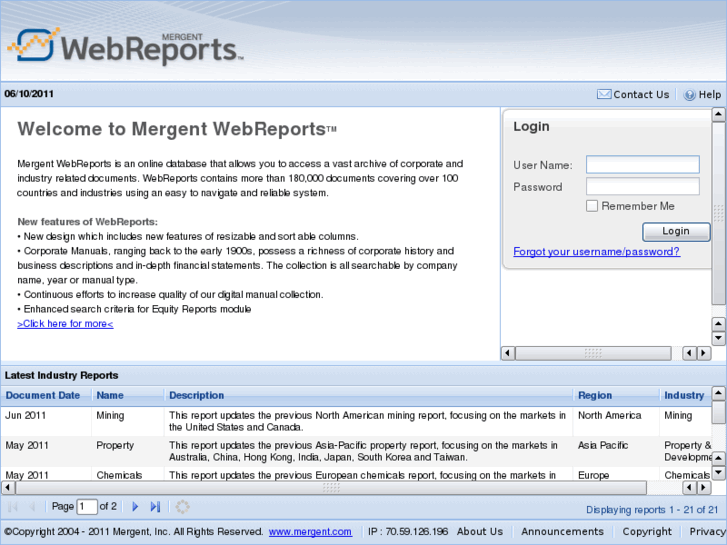Click the Help question mark icon
727x545 pixels.
coord(689,95)
